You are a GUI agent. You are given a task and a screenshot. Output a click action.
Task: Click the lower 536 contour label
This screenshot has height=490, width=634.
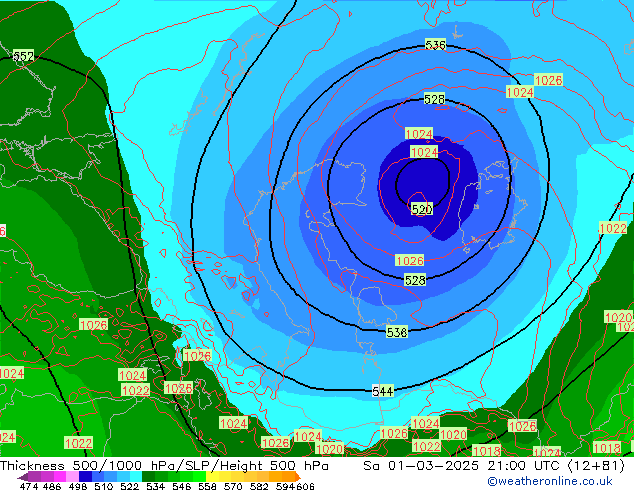[x=397, y=331]
